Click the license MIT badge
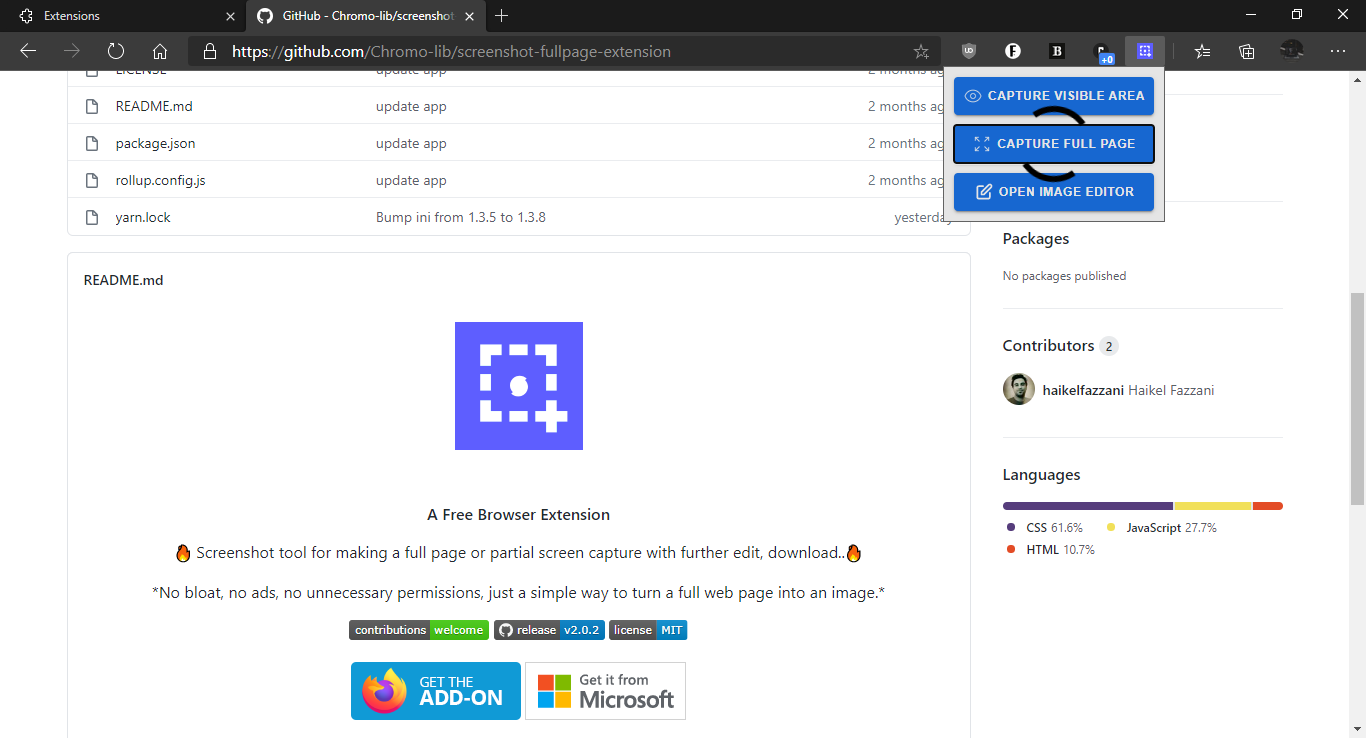Screen dimensions: 1366x738 point(648,630)
